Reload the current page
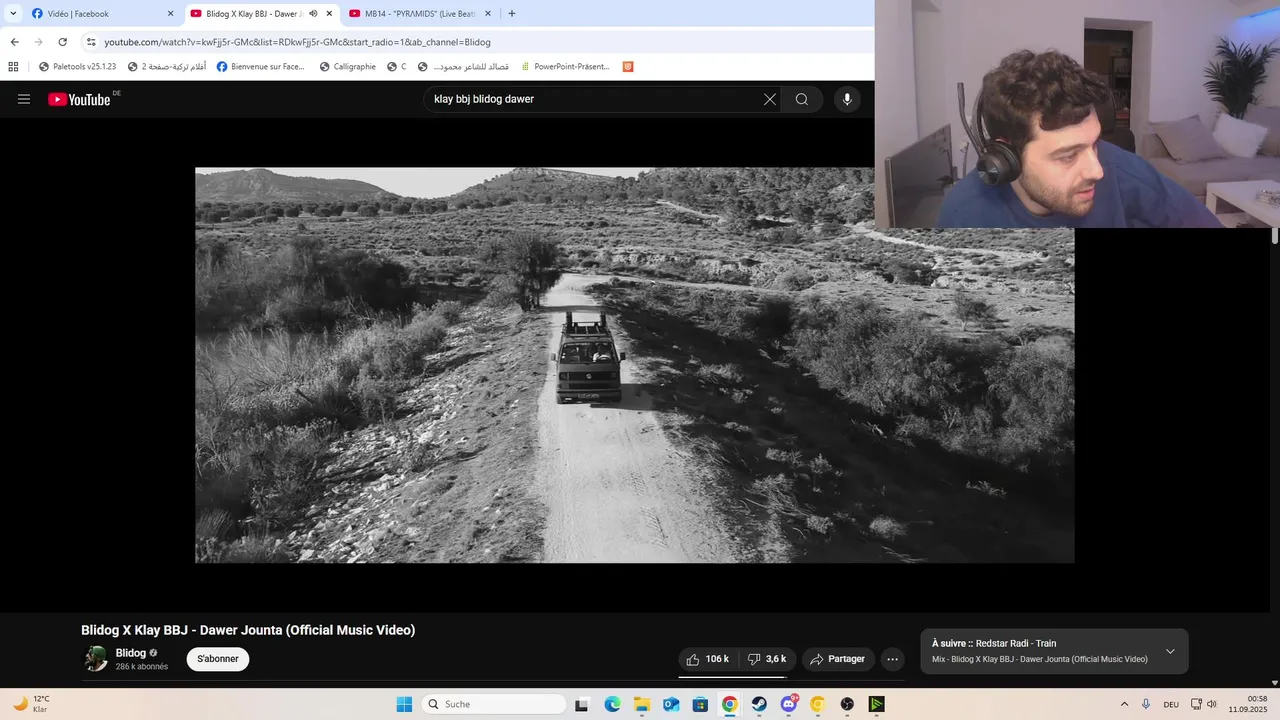This screenshot has width=1280, height=720. pos(62,42)
